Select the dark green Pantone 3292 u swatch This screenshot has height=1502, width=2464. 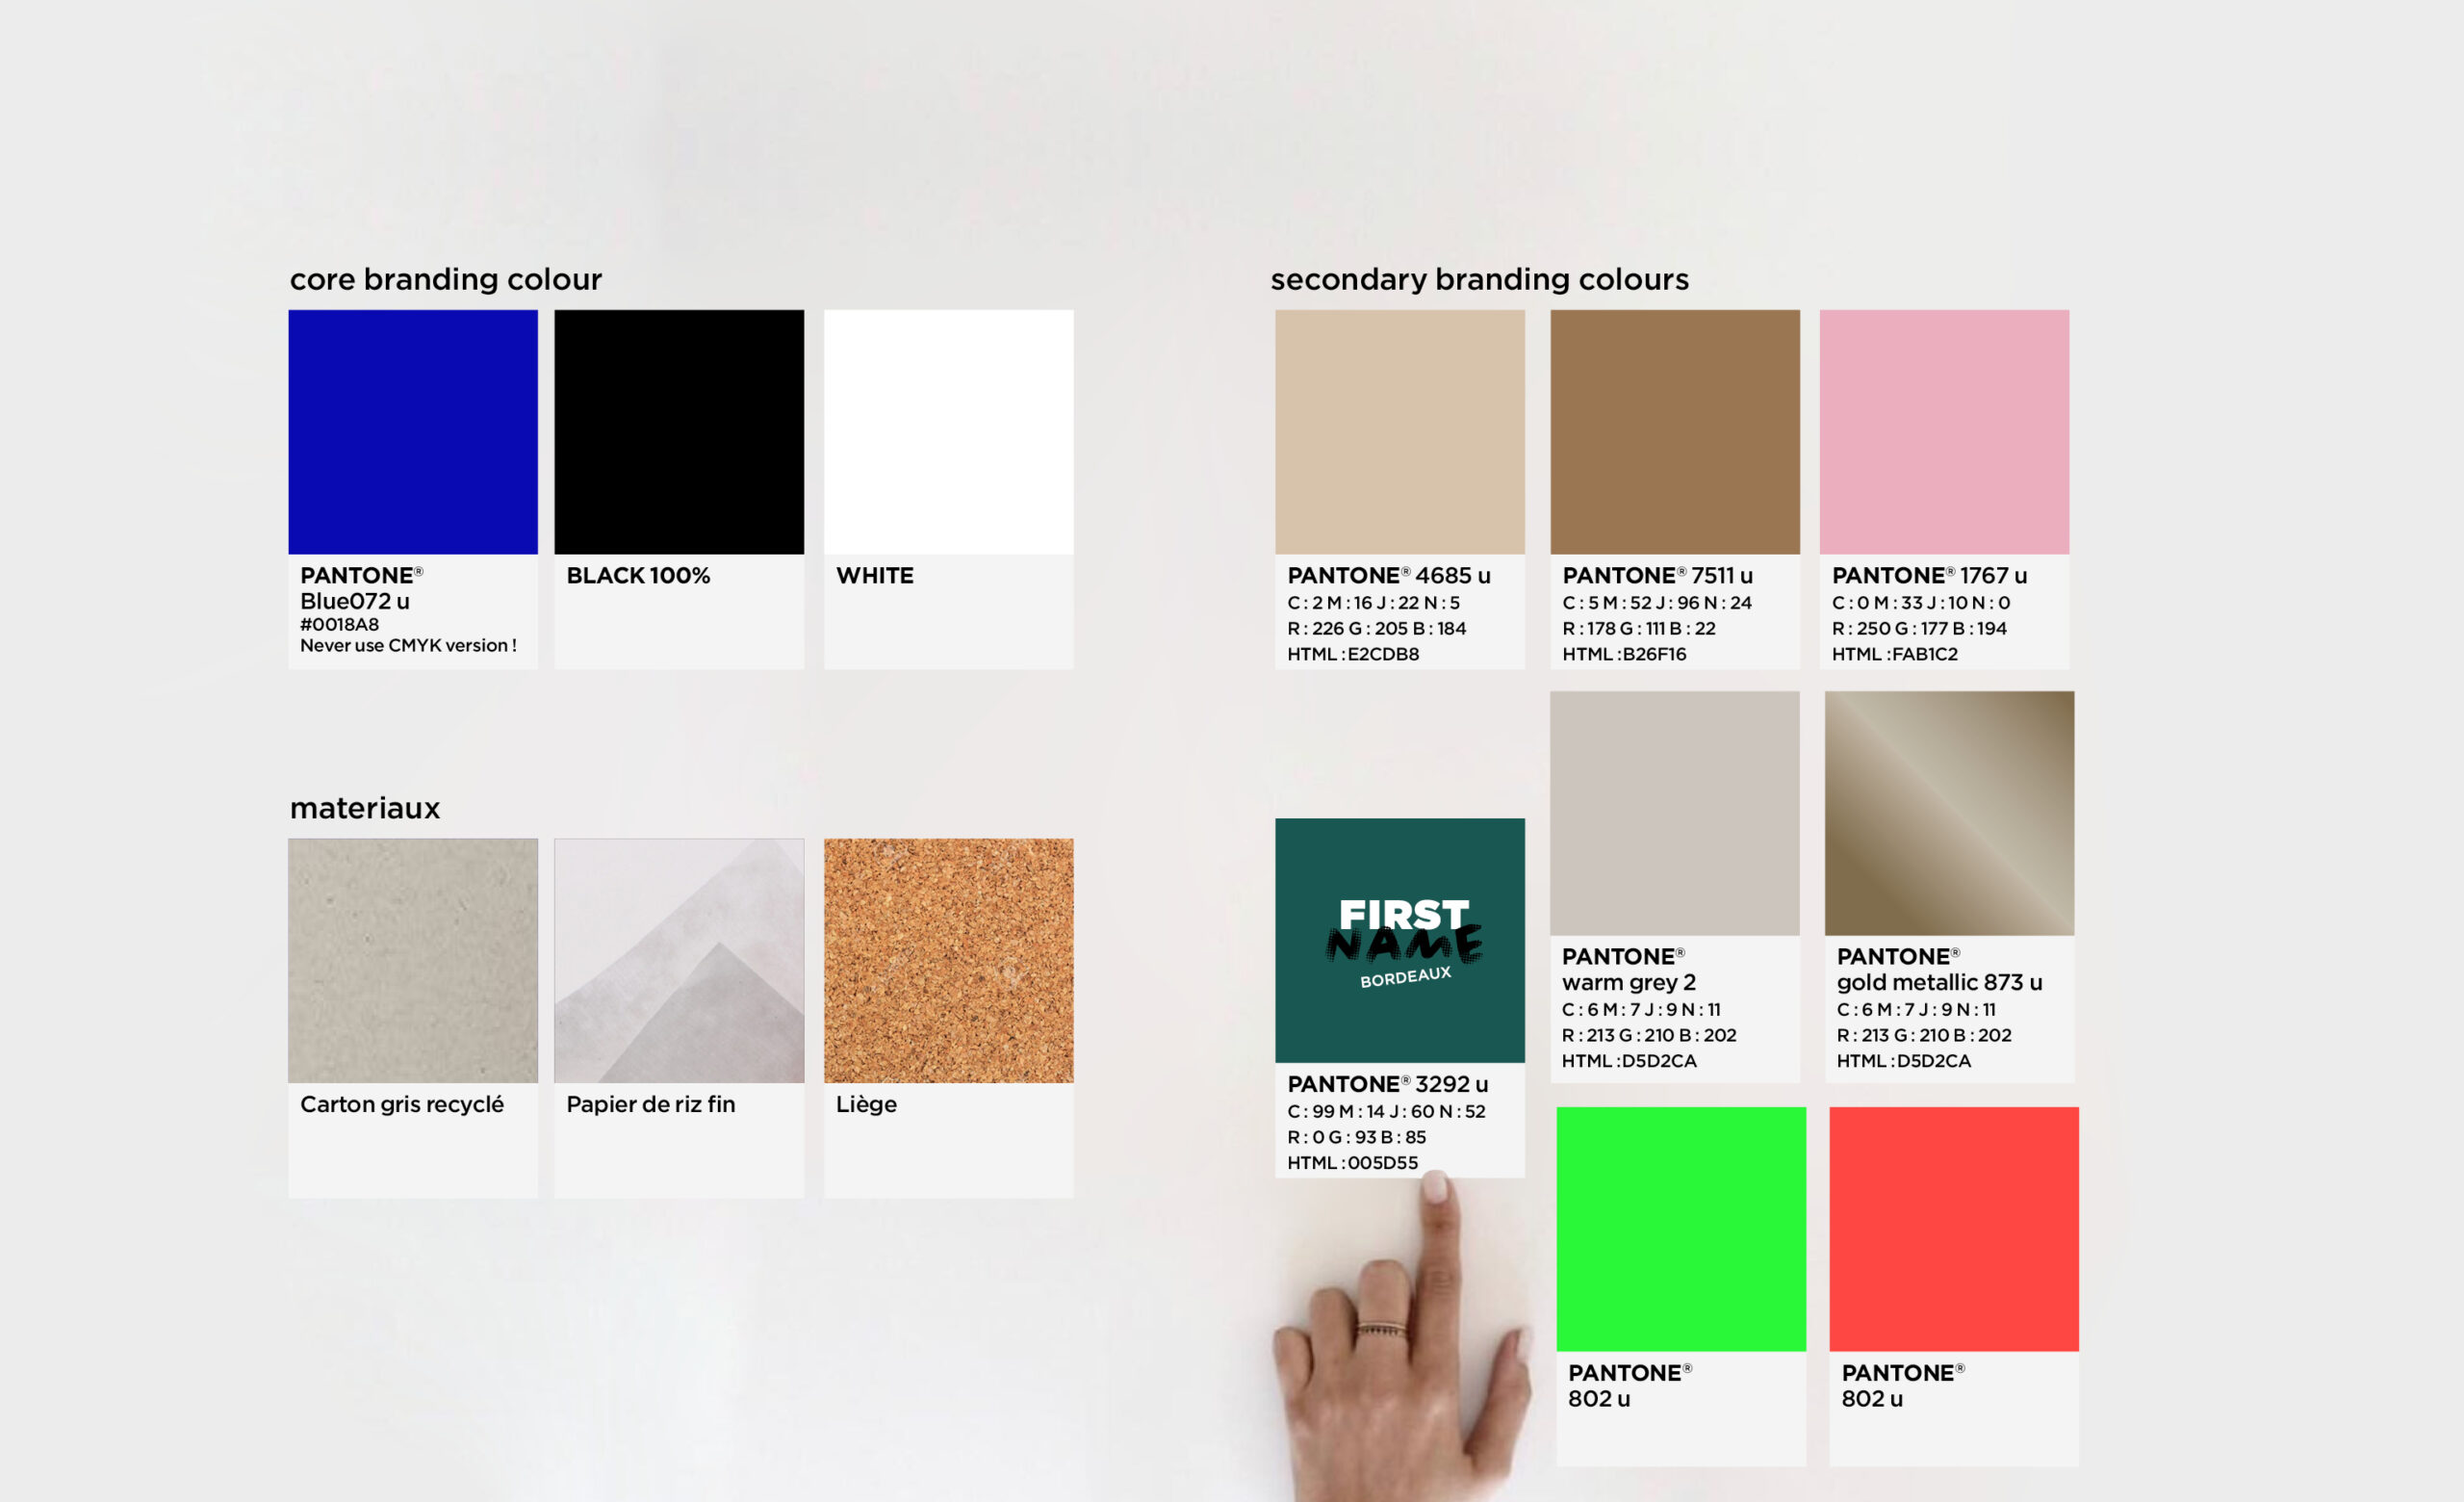(x=1400, y=940)
